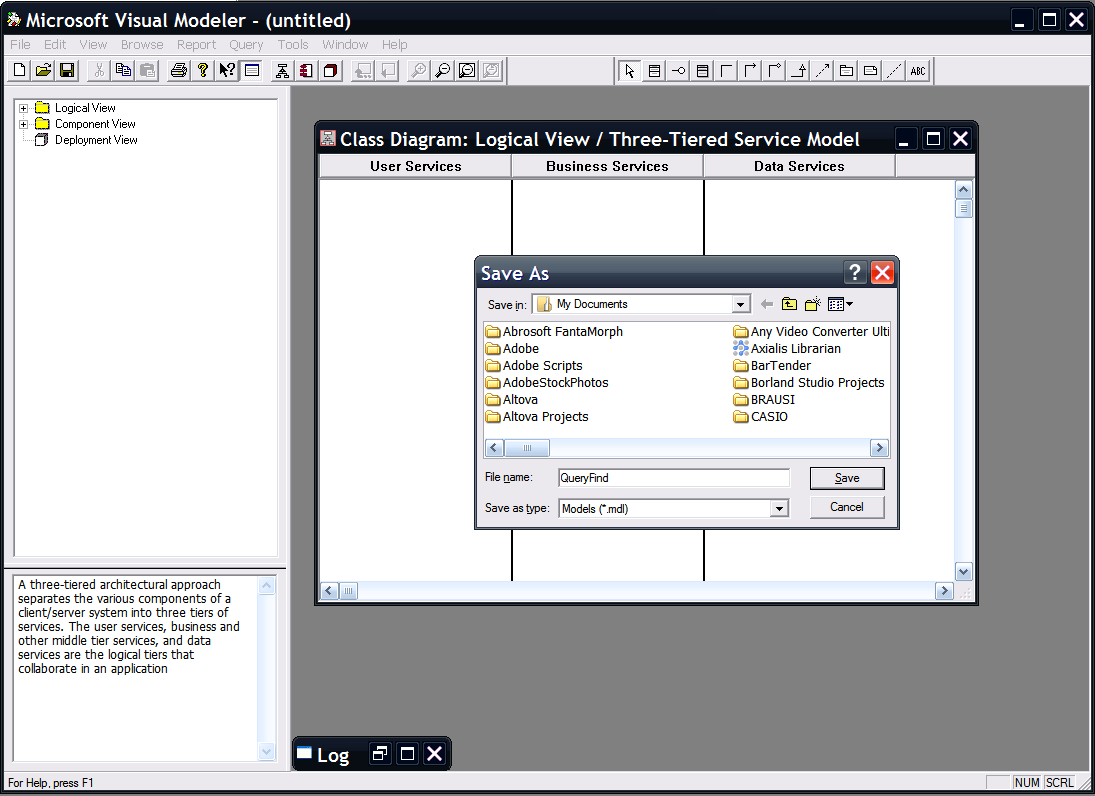Create a new folder in Save As dialog
Screen dimensions: 1095x796
point(812,304)
